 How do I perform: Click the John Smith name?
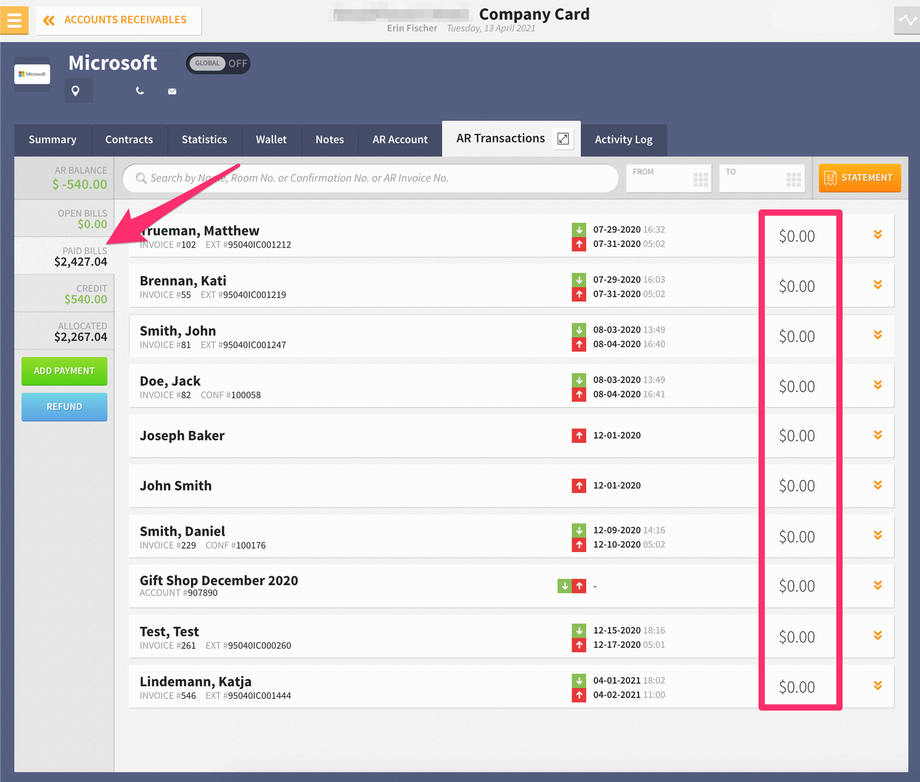(x=175, y=486)
